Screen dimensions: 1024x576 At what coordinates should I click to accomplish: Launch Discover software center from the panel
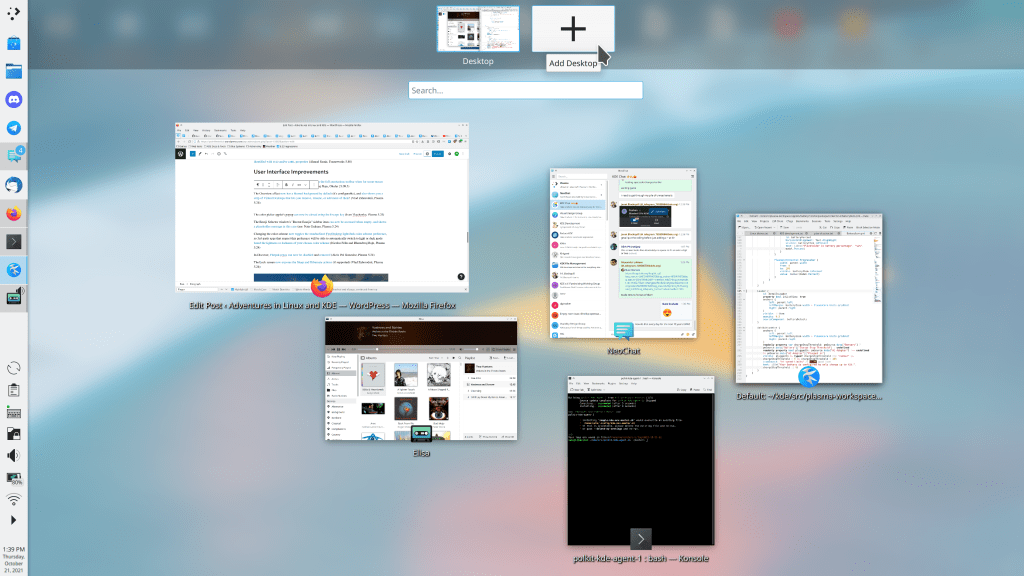pos(14,44)
